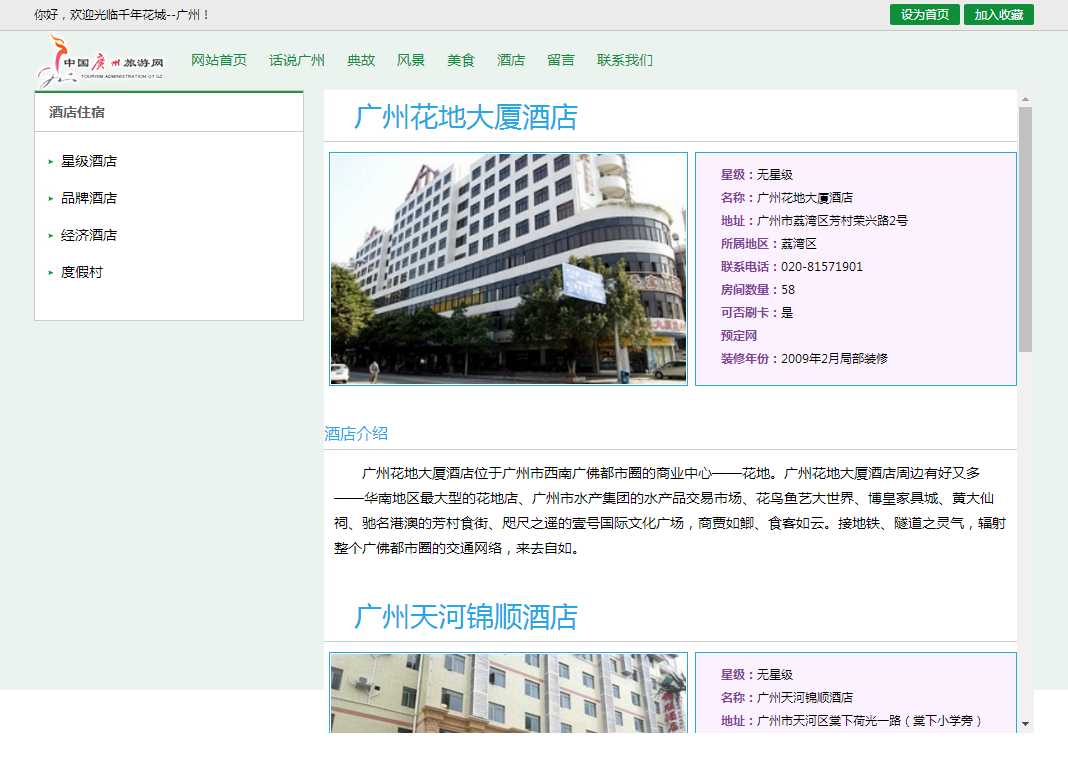This screenshot has width=1068, height=783.
Task: Open the 网站首页 menu item
Action: (x=219, y=60)
